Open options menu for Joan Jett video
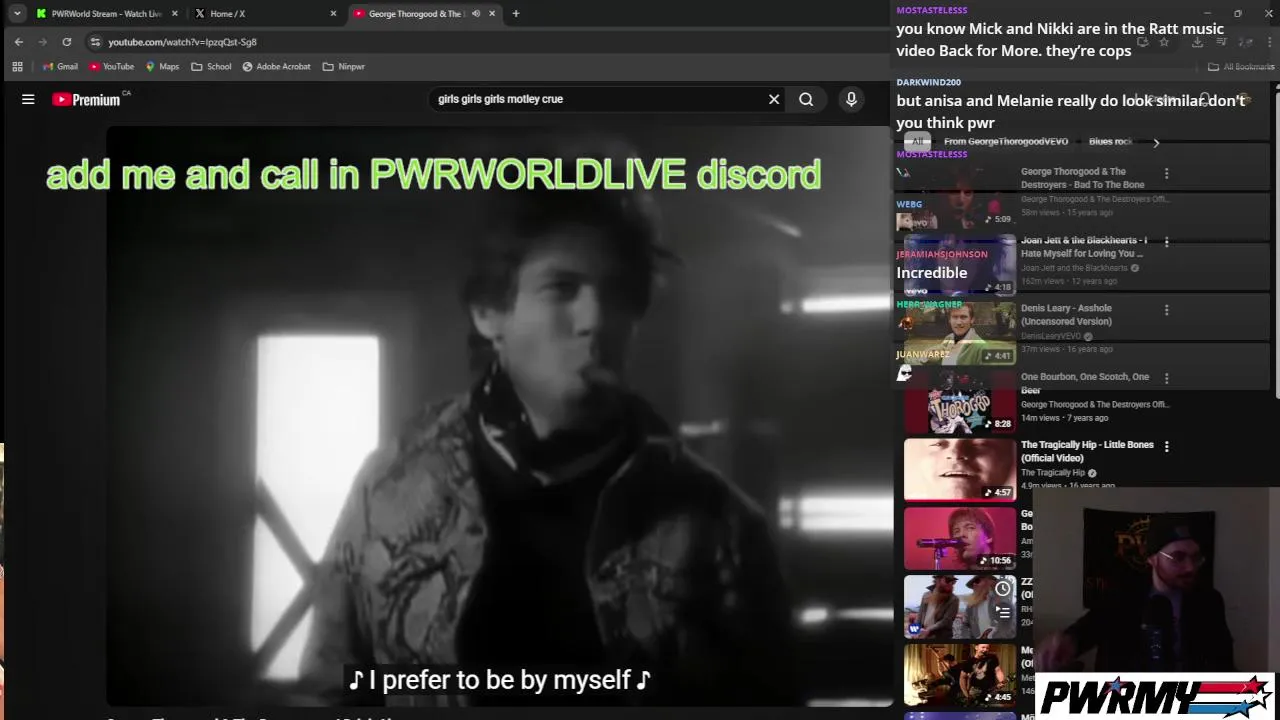The width and height of the screenshot is (1280, 720). click(x=1166, y=242)
